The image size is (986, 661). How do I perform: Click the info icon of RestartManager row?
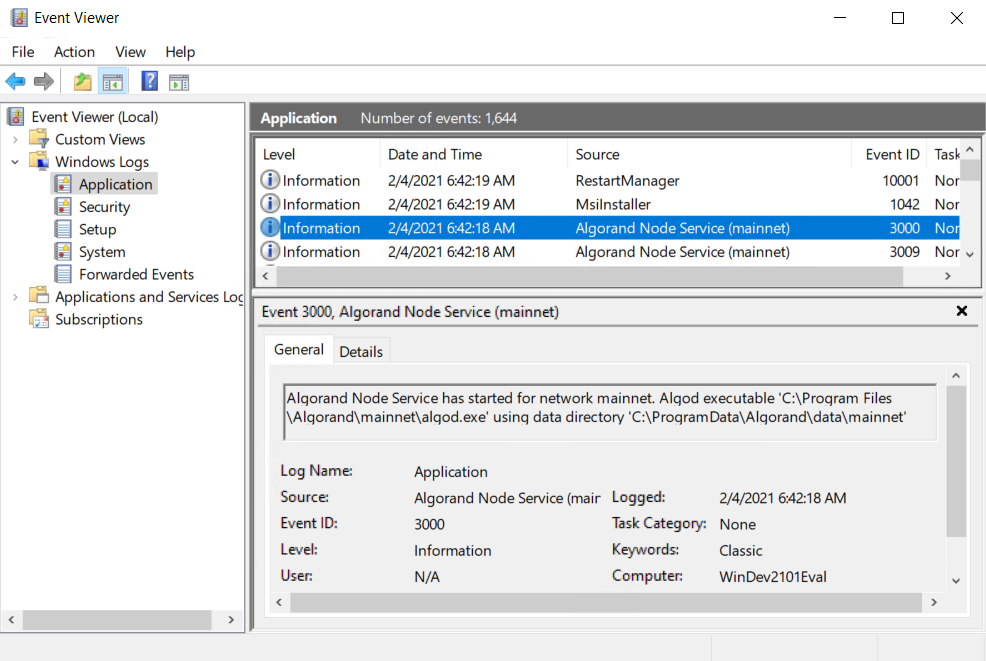(270, 180)
